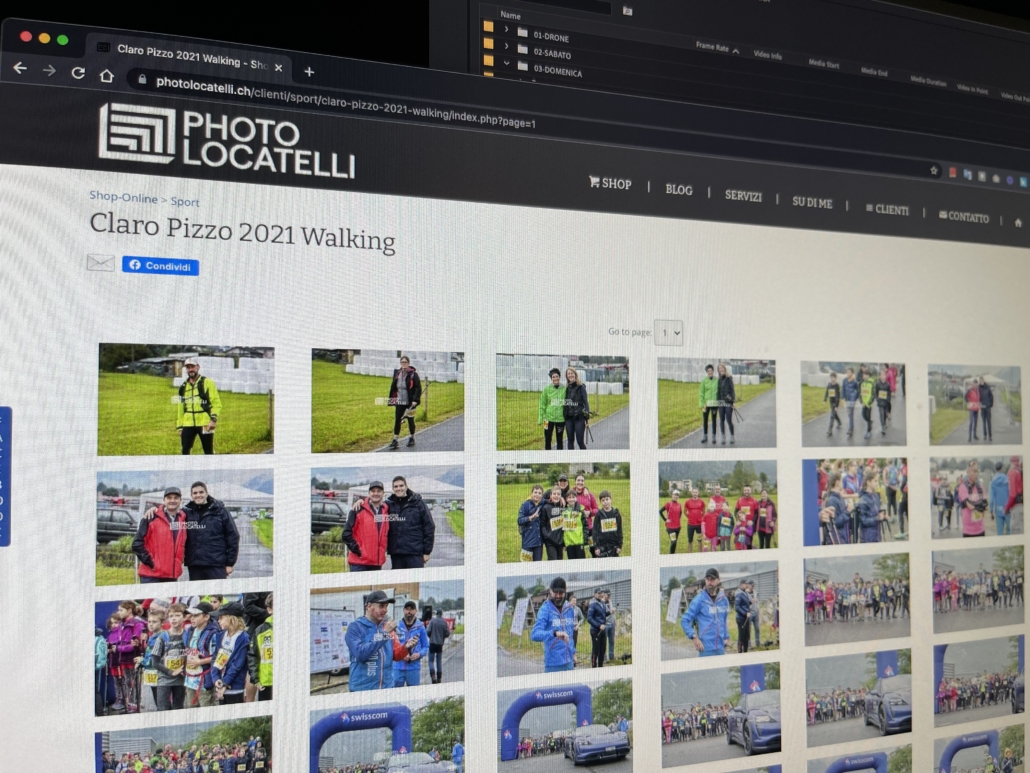Screen dimensions: 1030x773
Task: Select the 02-SABATO folder name
Action: tap(552, 54)
